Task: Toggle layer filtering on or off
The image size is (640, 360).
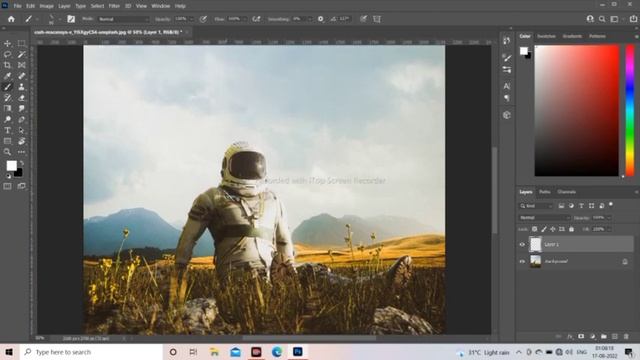Action: pos(611,204)
